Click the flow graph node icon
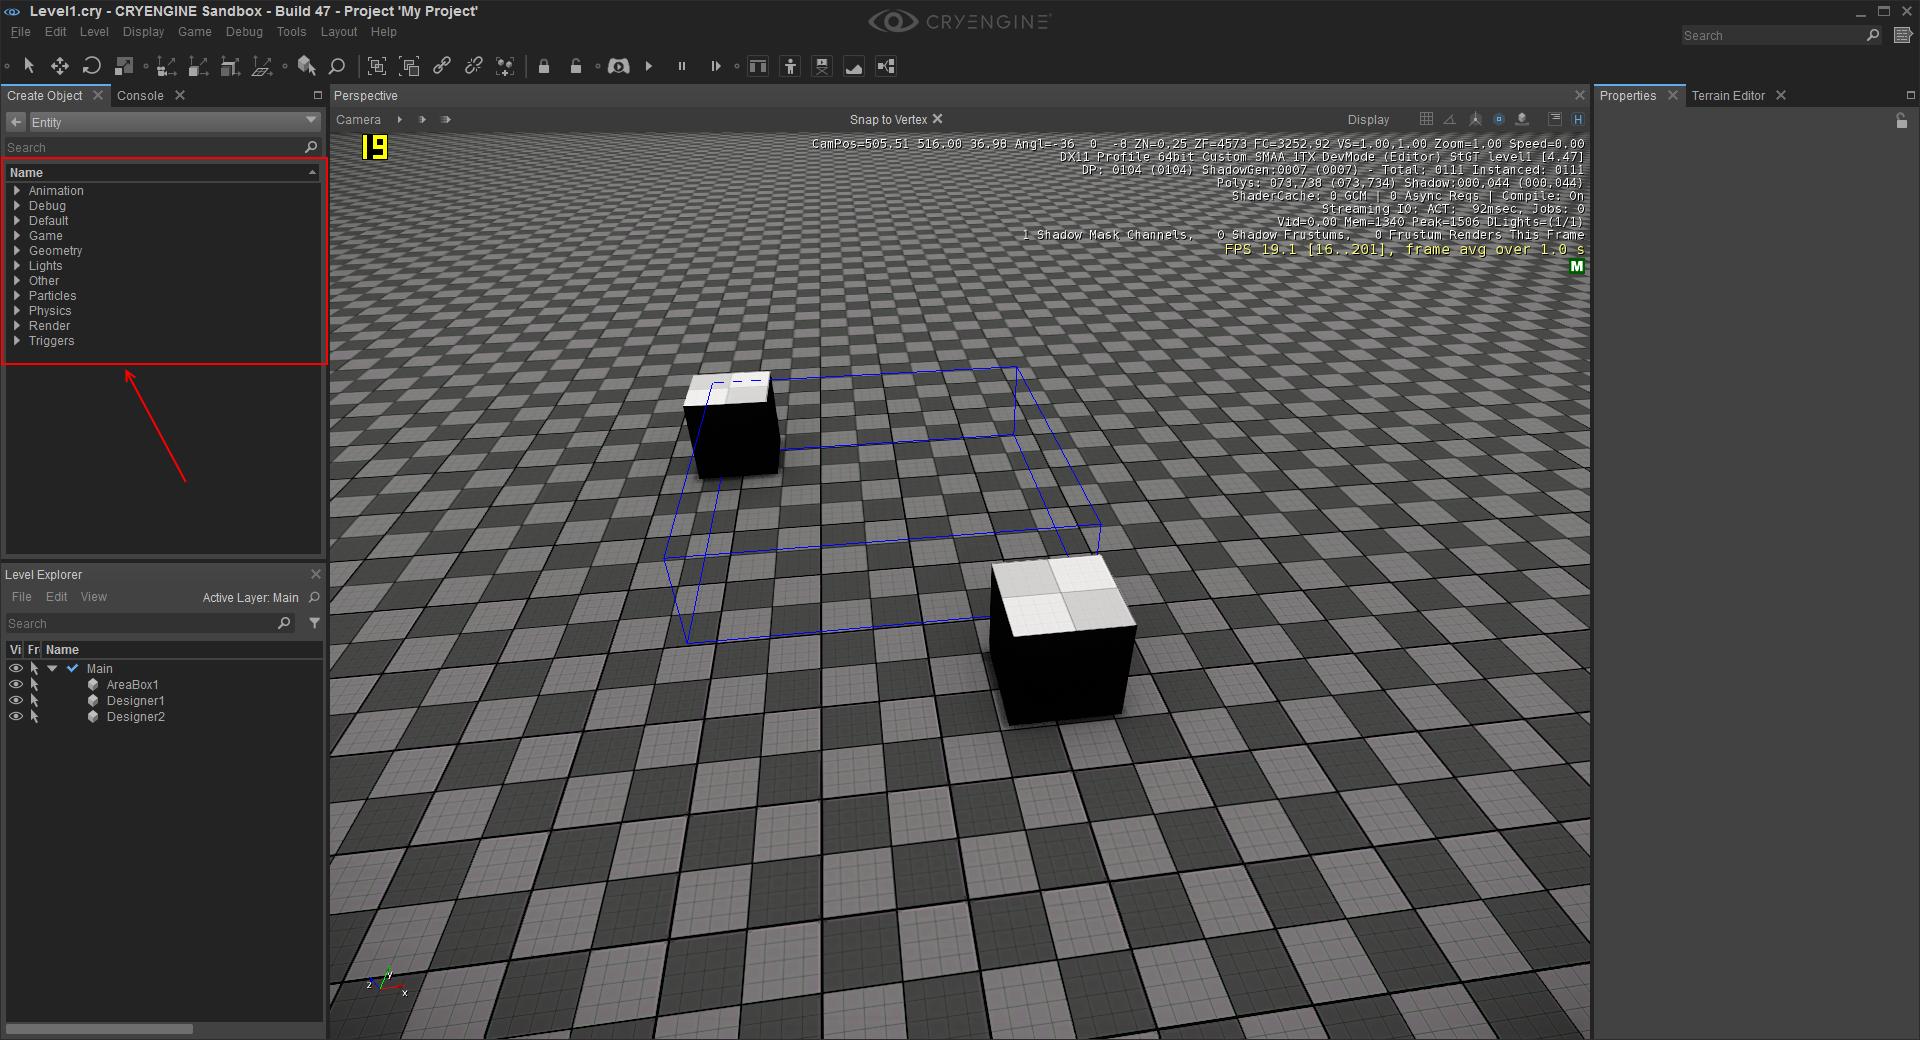 pos(886,66)
